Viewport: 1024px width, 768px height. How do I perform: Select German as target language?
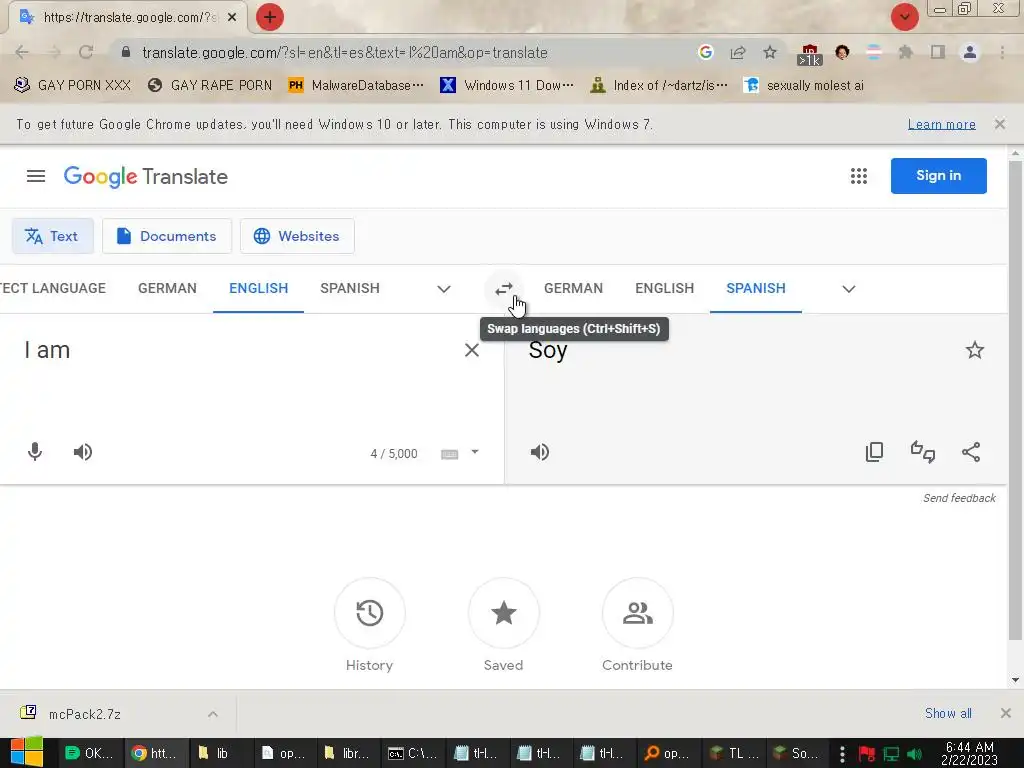tap(573, 288)
